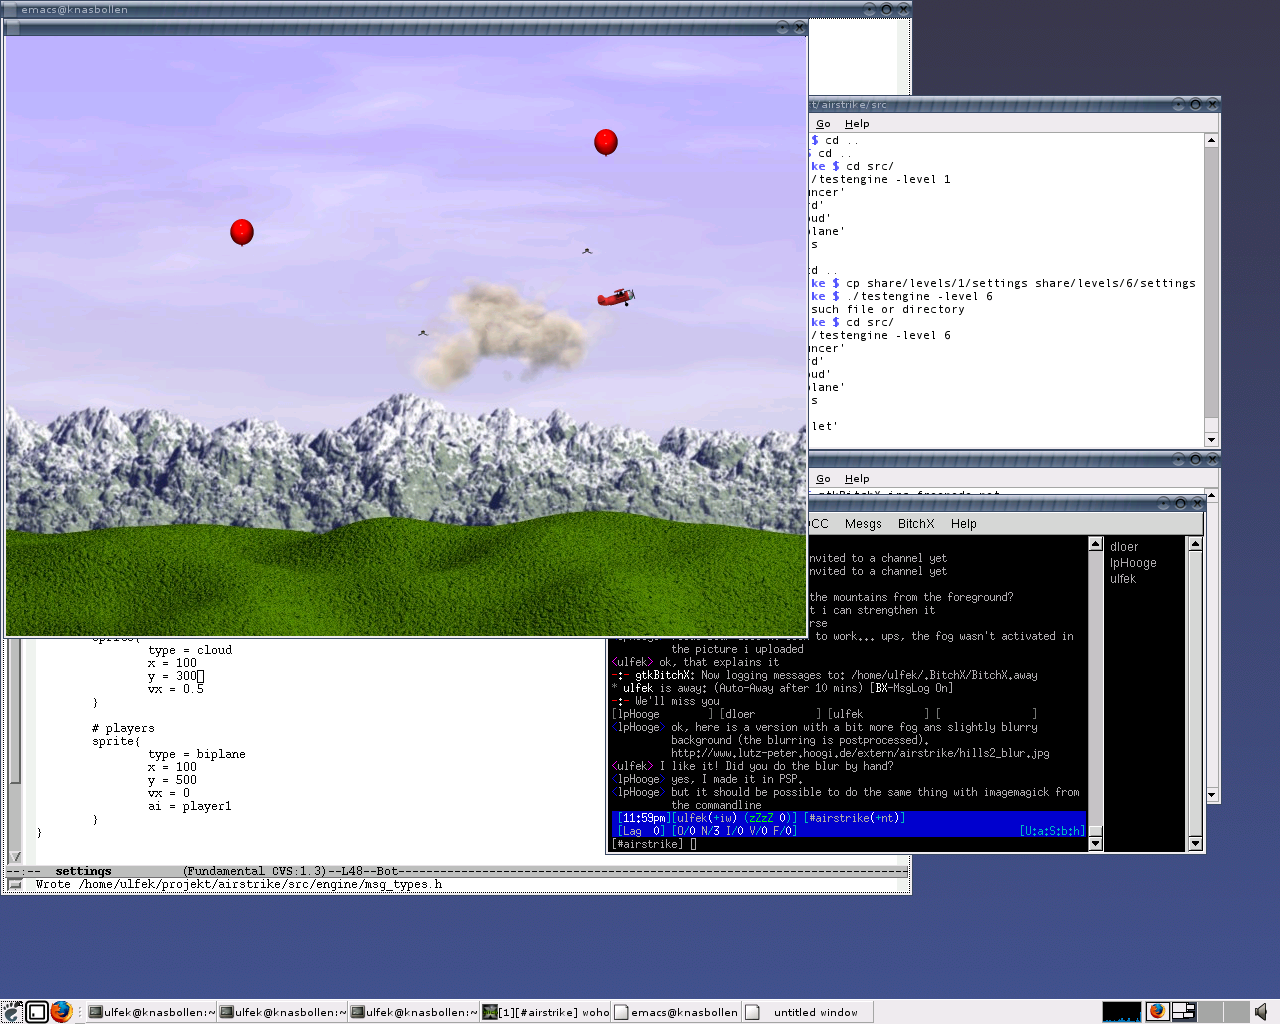Click the Firefox icon in system tray
This screenshot has height=1024, width=1280.
[1157, 1011]
